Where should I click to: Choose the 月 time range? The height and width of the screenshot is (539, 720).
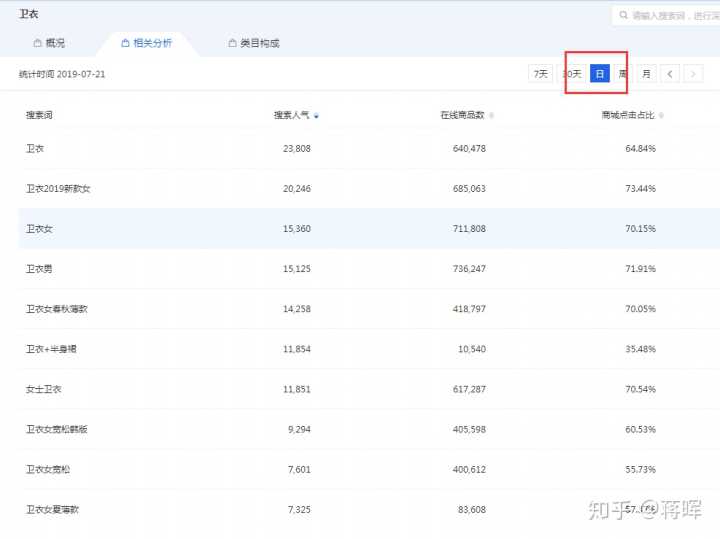coord(646,74)
